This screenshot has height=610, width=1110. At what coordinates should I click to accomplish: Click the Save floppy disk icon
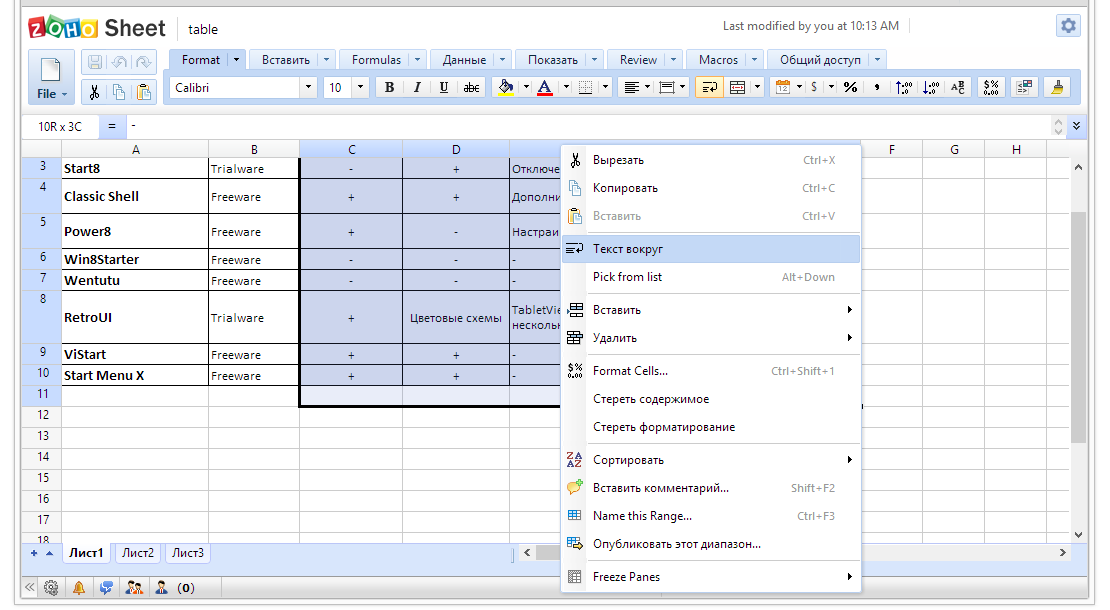(94, 62)
